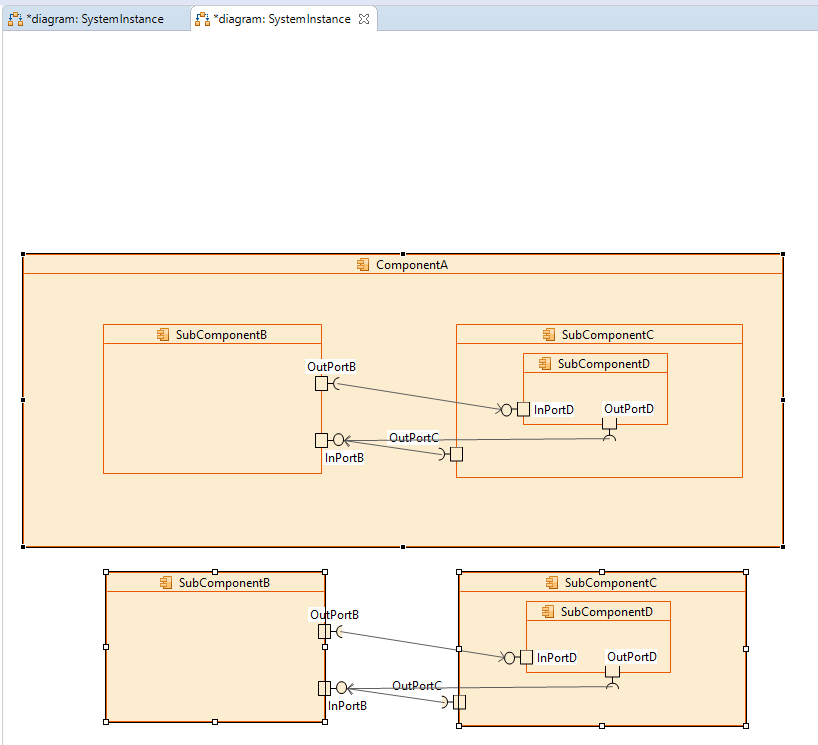Close the active SystemInstance diagram tab
This screenshot has width=818, height=745.
364,19
